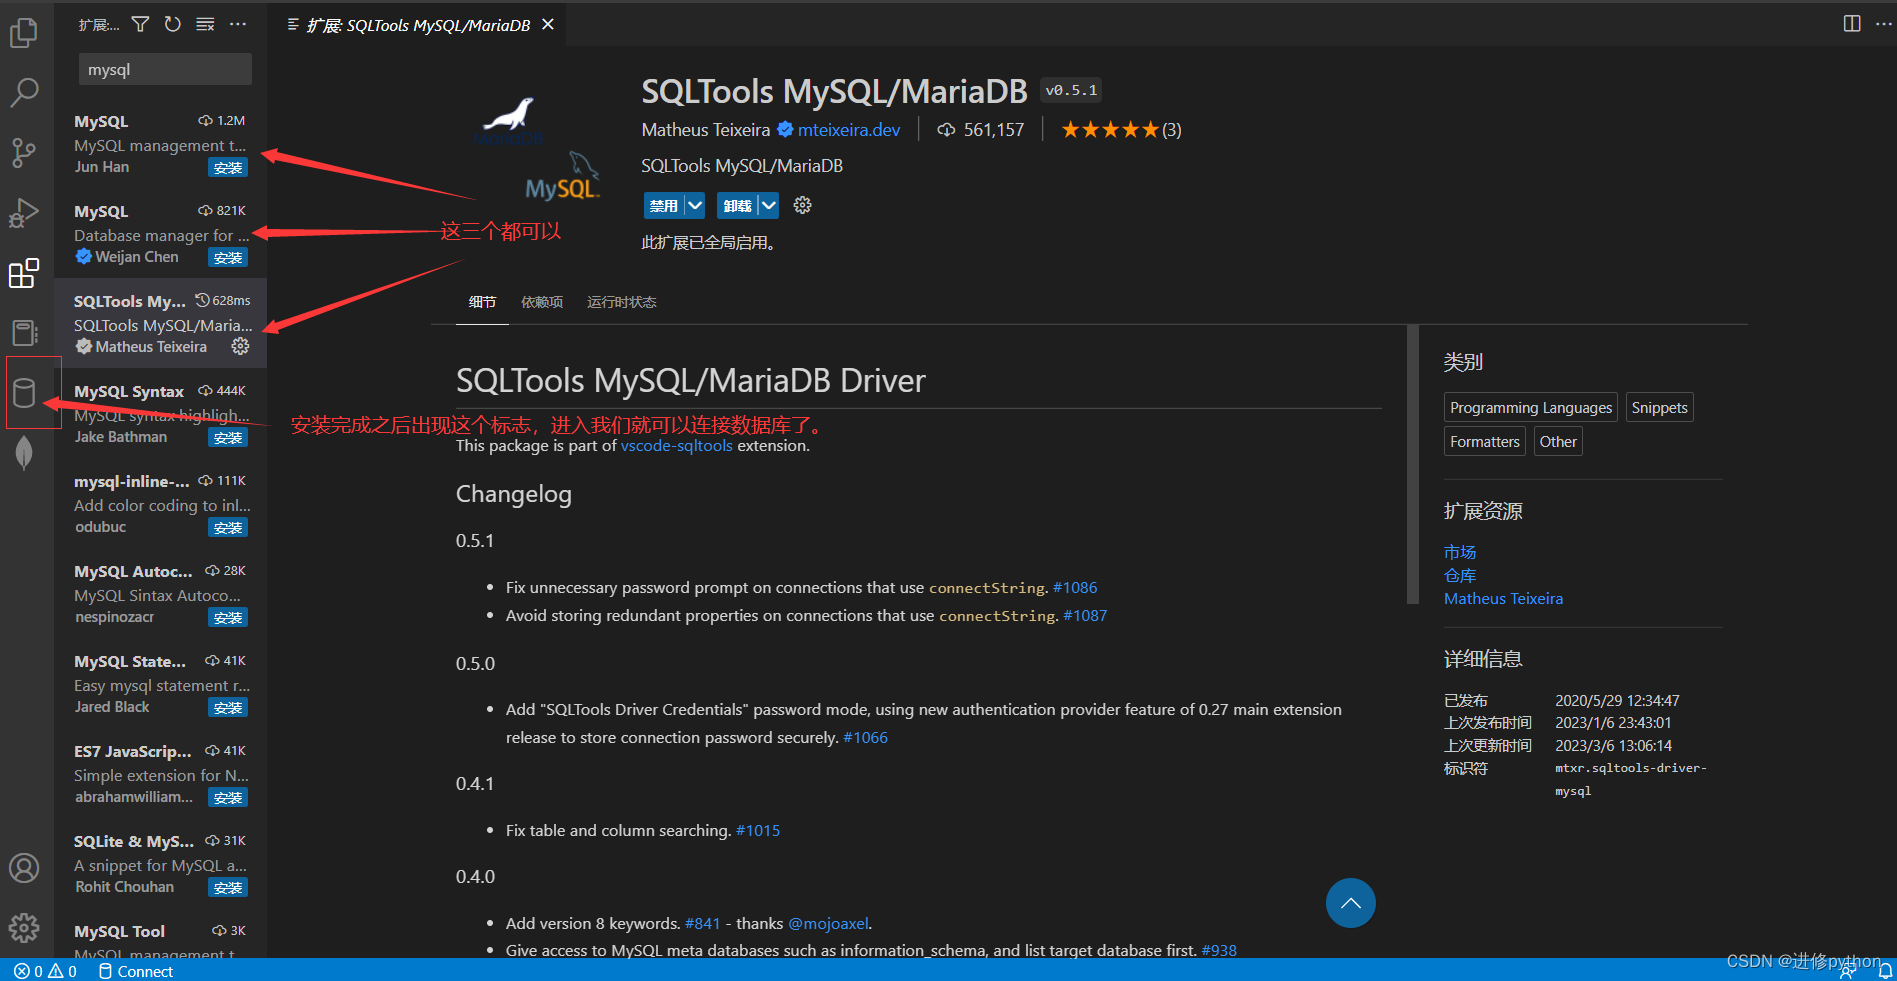Open issue #1066 link
The width and height of the screenshot is (1897, 981).
point(865,738)
